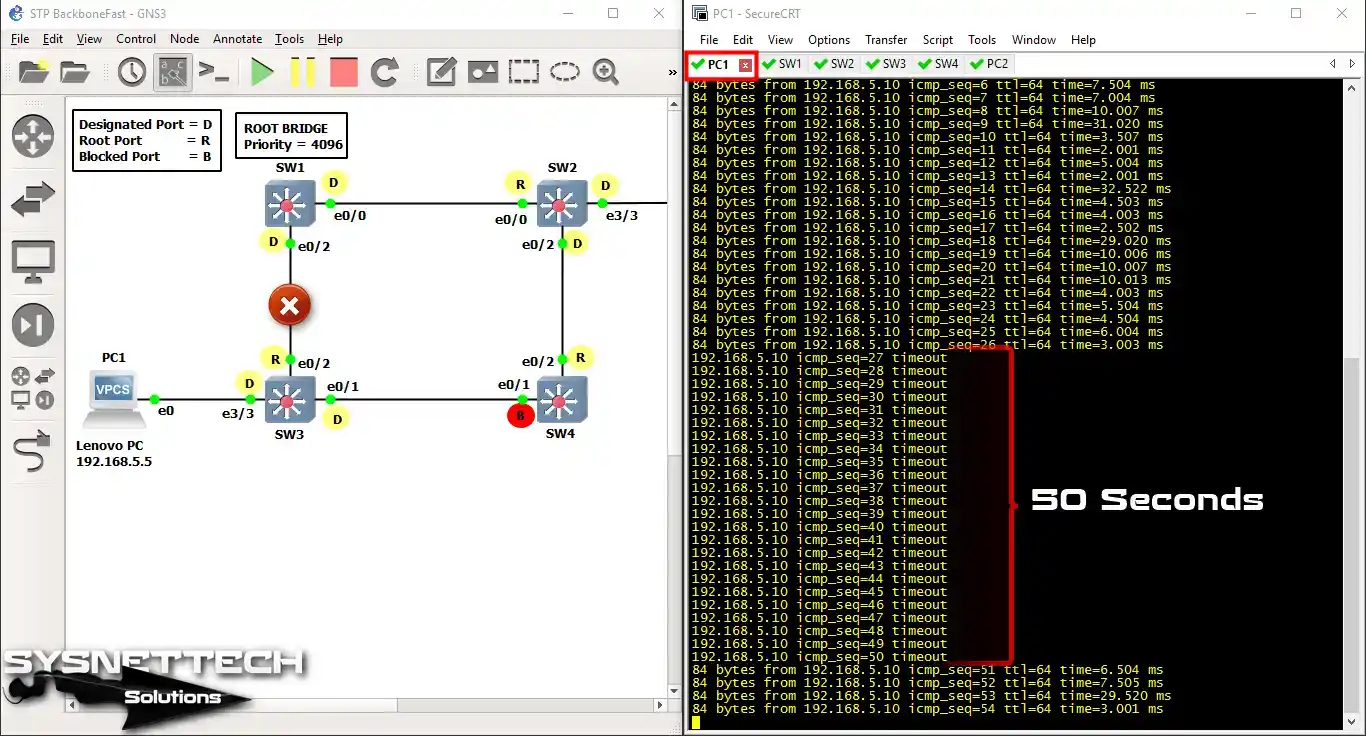Start all nodes with the green play button

pos(262,71)
